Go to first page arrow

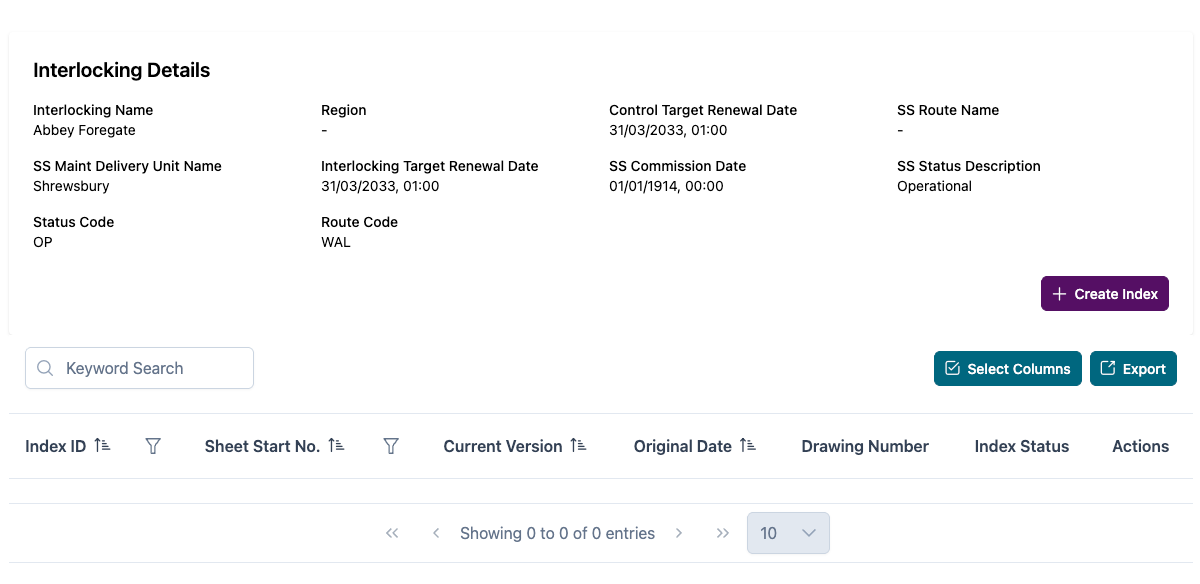(392, 533)
